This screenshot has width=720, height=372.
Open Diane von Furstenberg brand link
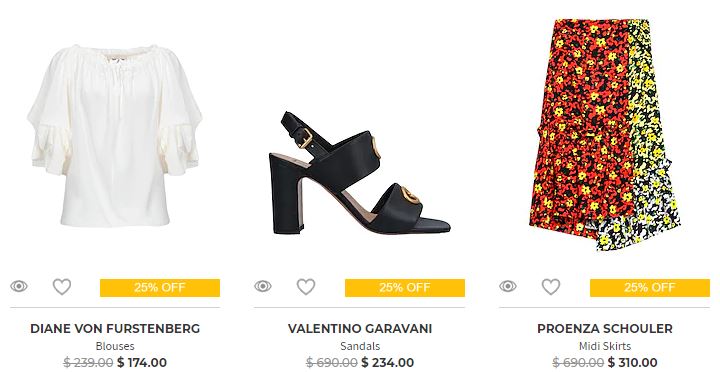(115, 329)
